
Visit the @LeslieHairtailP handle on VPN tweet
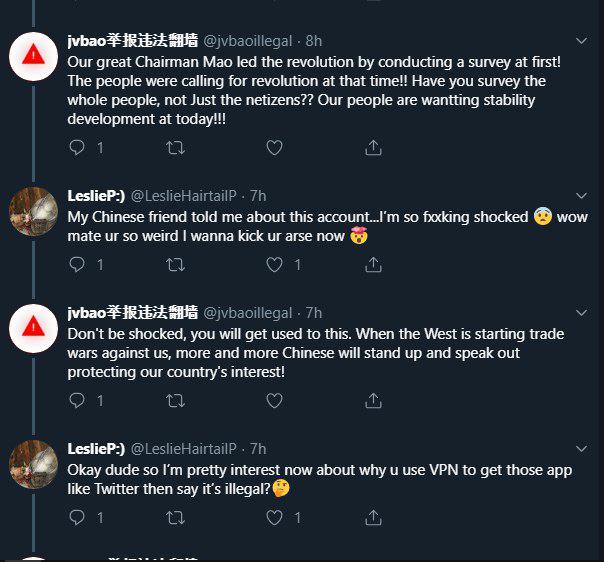[184, 449]
